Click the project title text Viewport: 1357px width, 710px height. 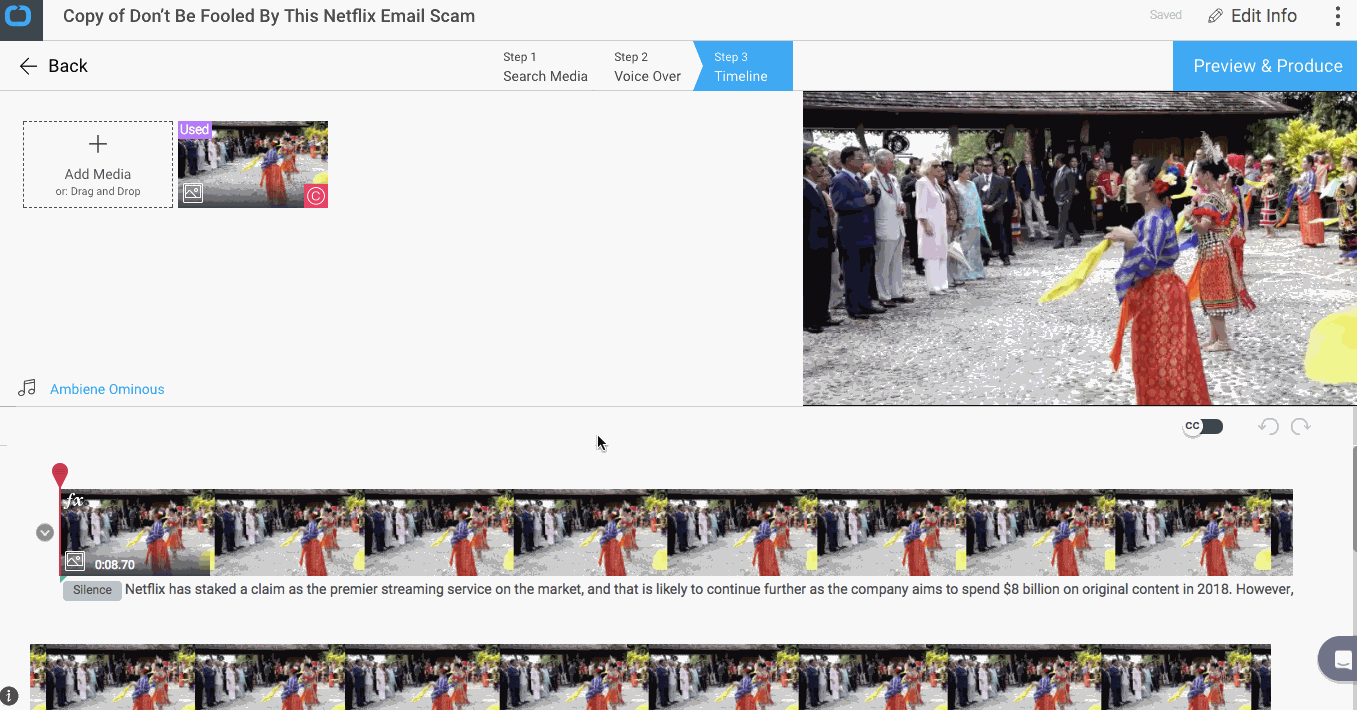click(269, 16)
